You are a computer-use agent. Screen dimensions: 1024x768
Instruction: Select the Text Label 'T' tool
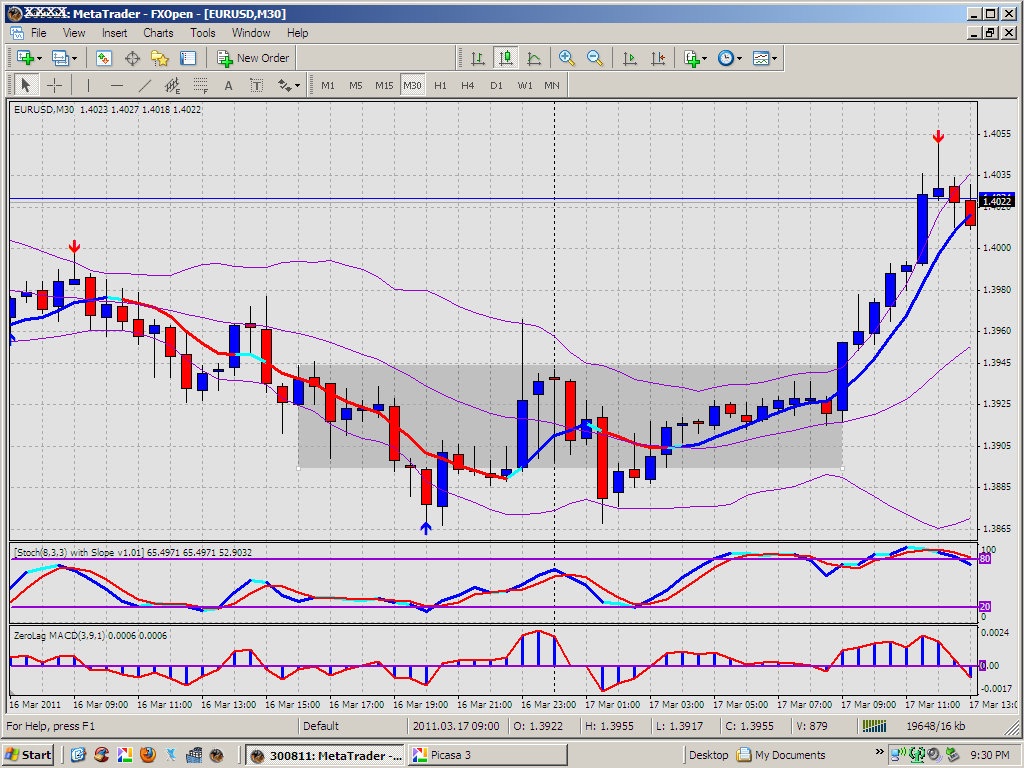257,85
